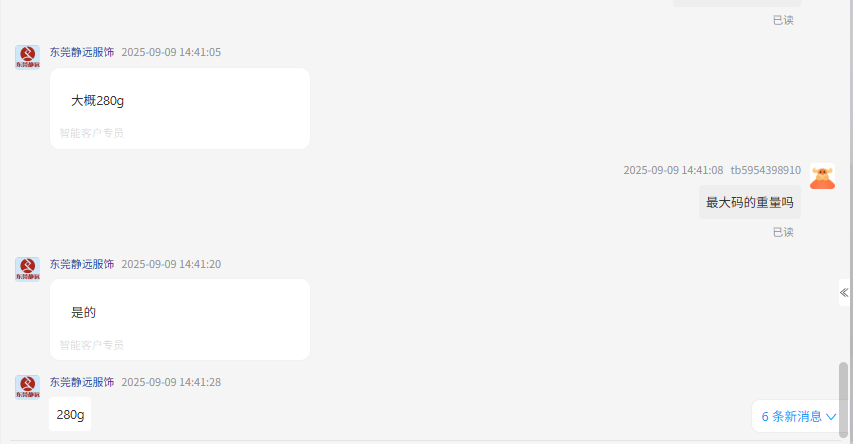Select the 最大码的重量吗 buyer message
Viewport: 853px width, 444px height.
(x=750, y=202)
